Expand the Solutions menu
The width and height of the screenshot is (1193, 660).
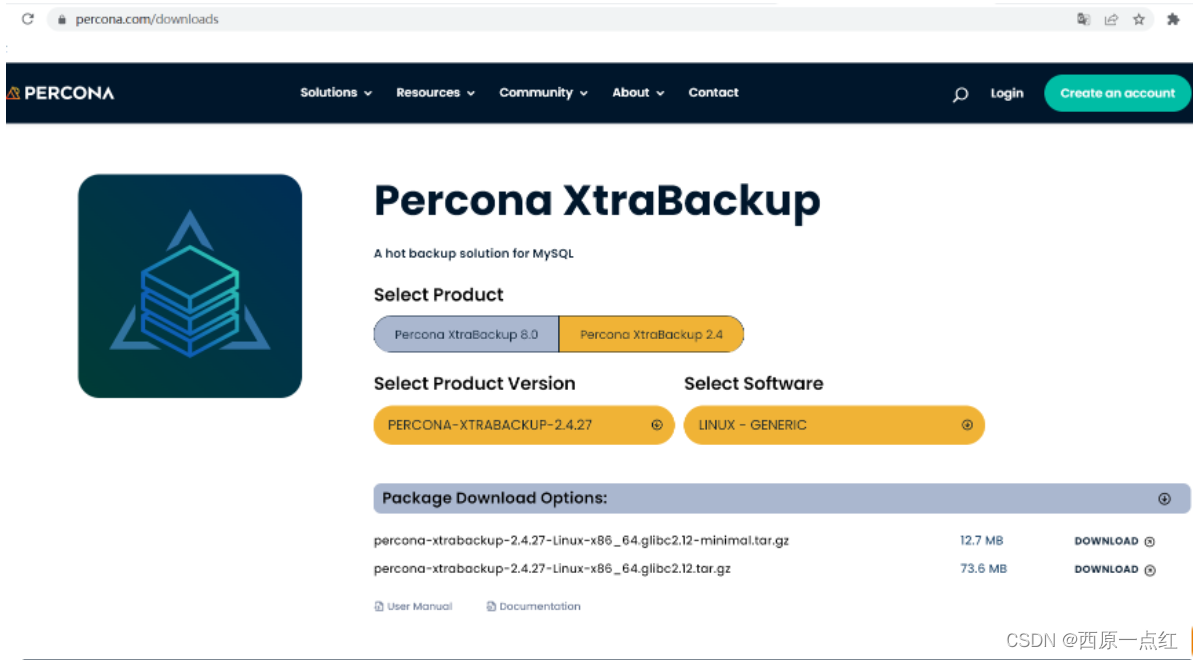(336, 93)
